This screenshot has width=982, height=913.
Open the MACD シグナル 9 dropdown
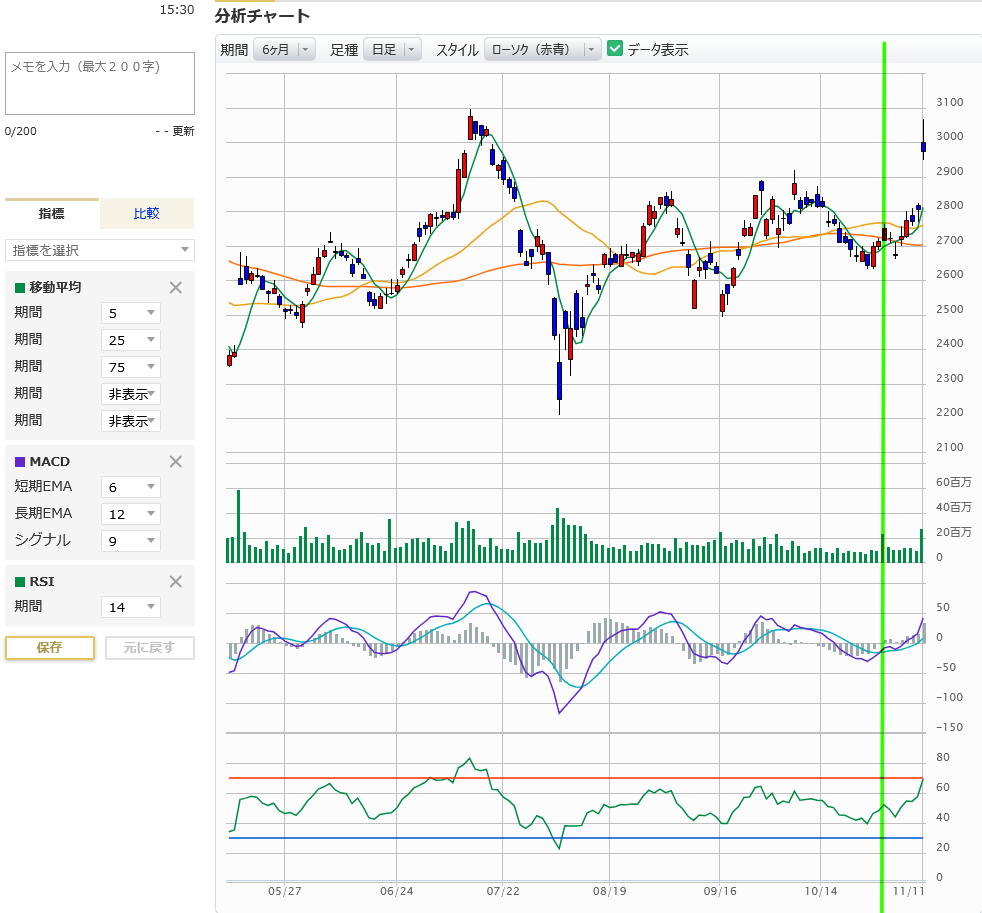131,541
